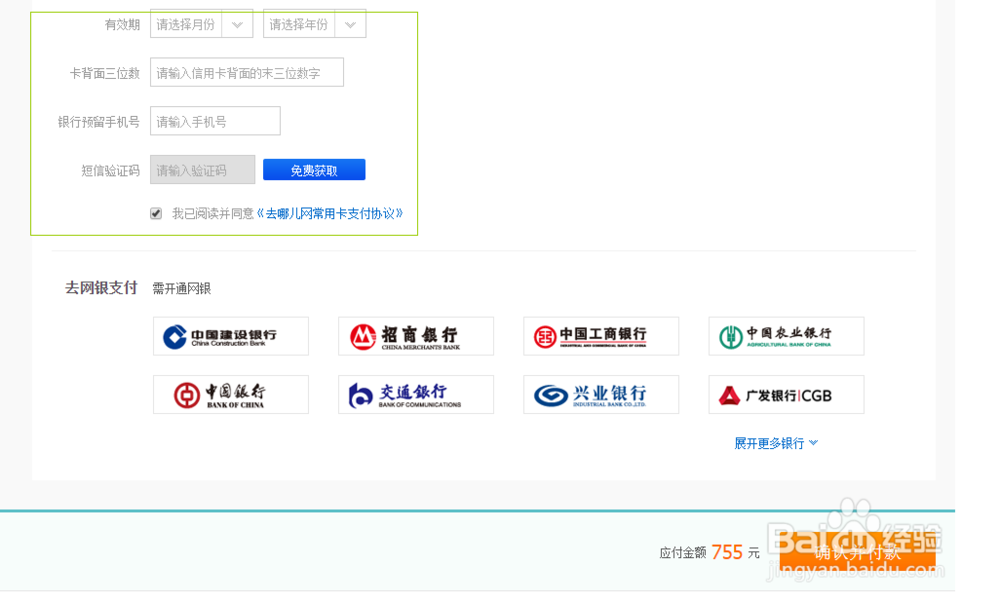Screen dimensions: 1000x604
Task: Open the 去哪儿网常用卡支付协议 agreement link
Action: coord(329,213)
